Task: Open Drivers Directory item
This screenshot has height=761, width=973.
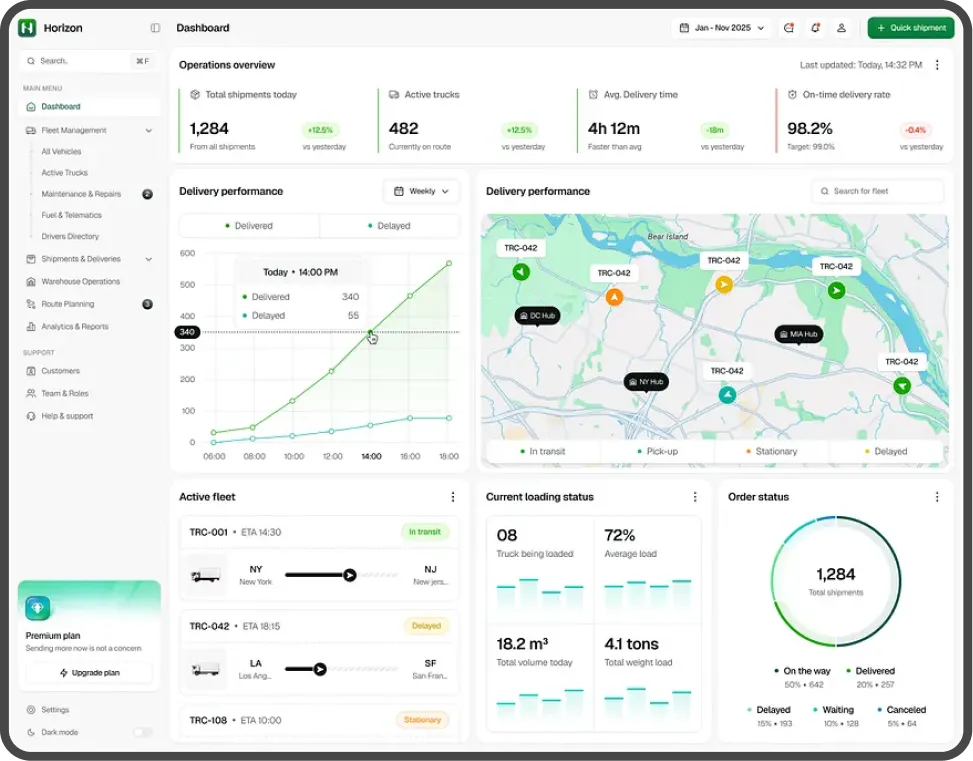Action: coord(70,236)
